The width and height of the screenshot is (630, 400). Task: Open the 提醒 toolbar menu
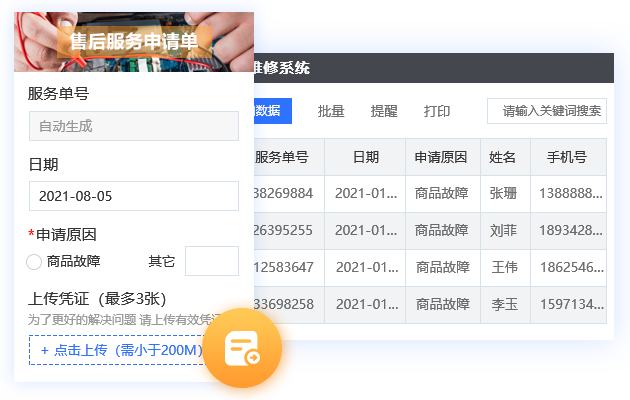384,111
